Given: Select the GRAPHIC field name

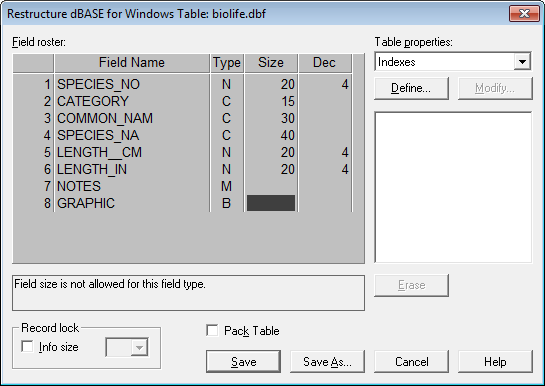Looking at the screenshot, I should (x=86, y=203).
